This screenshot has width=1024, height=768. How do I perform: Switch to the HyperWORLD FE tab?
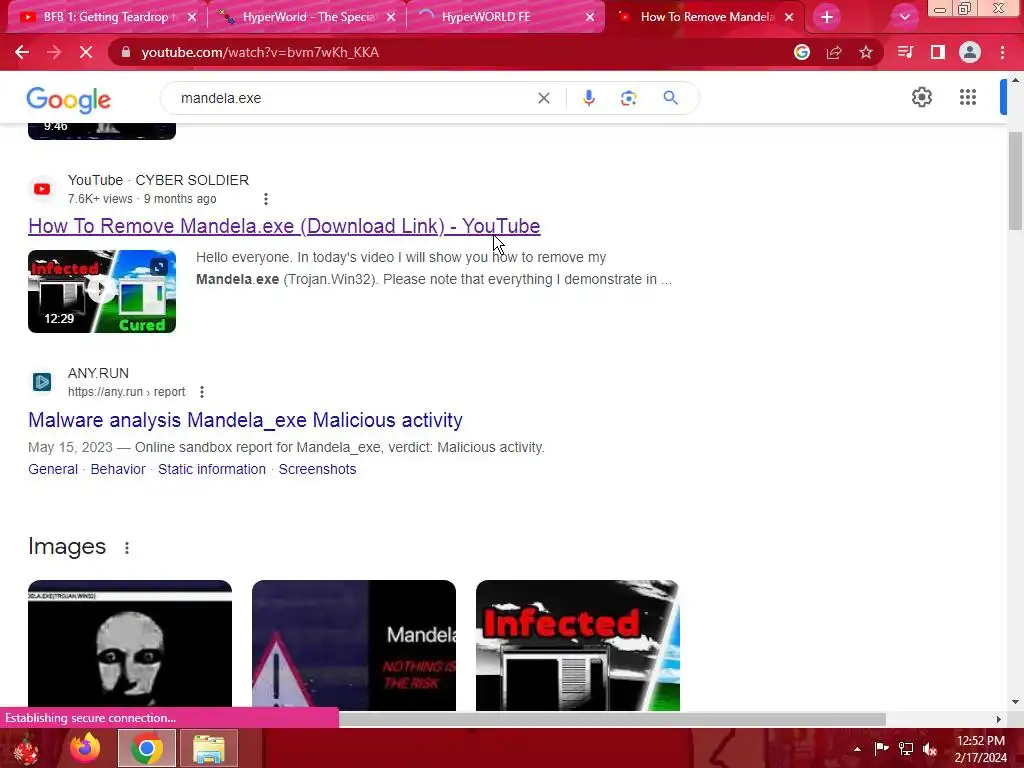coord(506,17)
